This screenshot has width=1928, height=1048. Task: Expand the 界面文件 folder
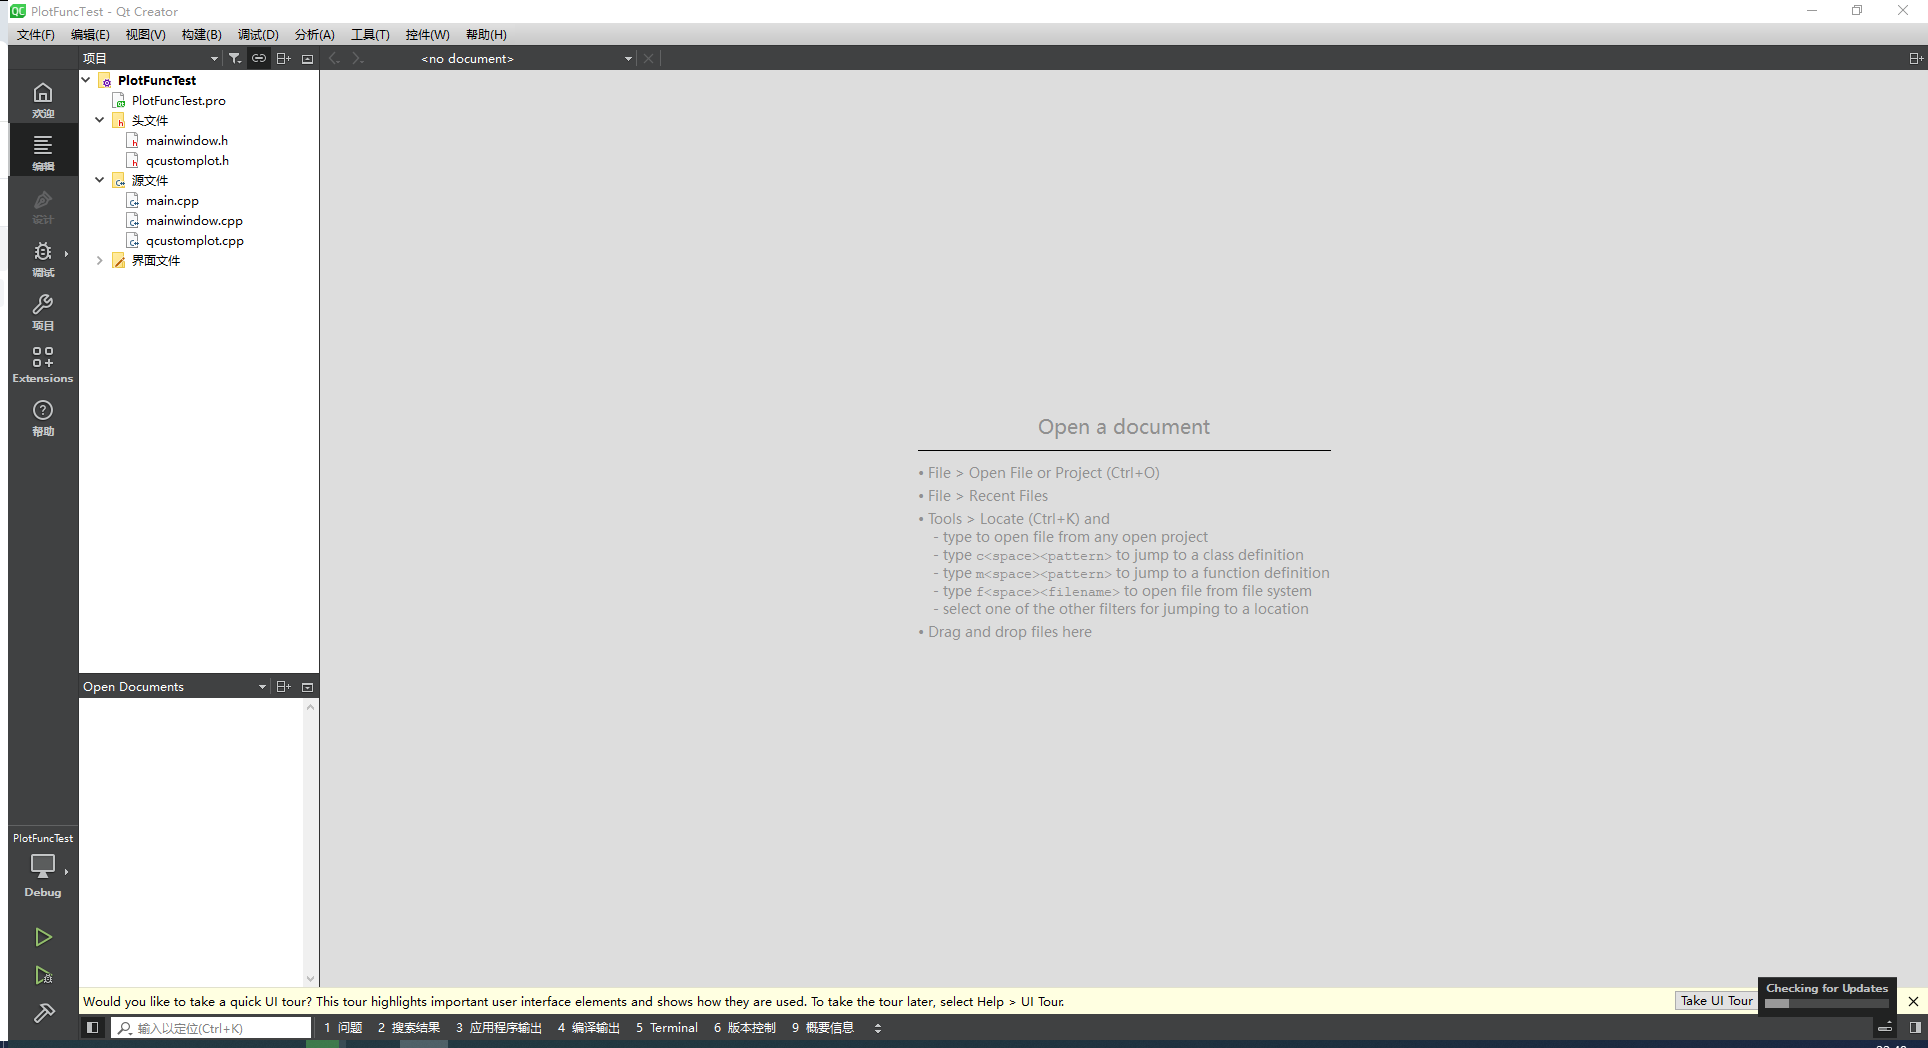[x=100, y=260]
